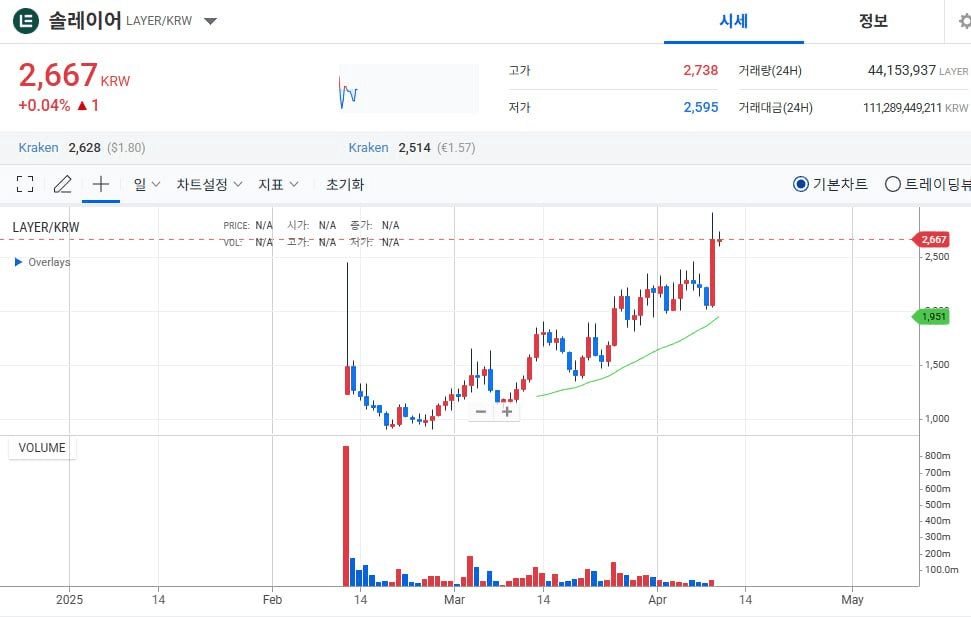Click the fullscreen chart icon

pyautogui.click(x=25, y=184)
